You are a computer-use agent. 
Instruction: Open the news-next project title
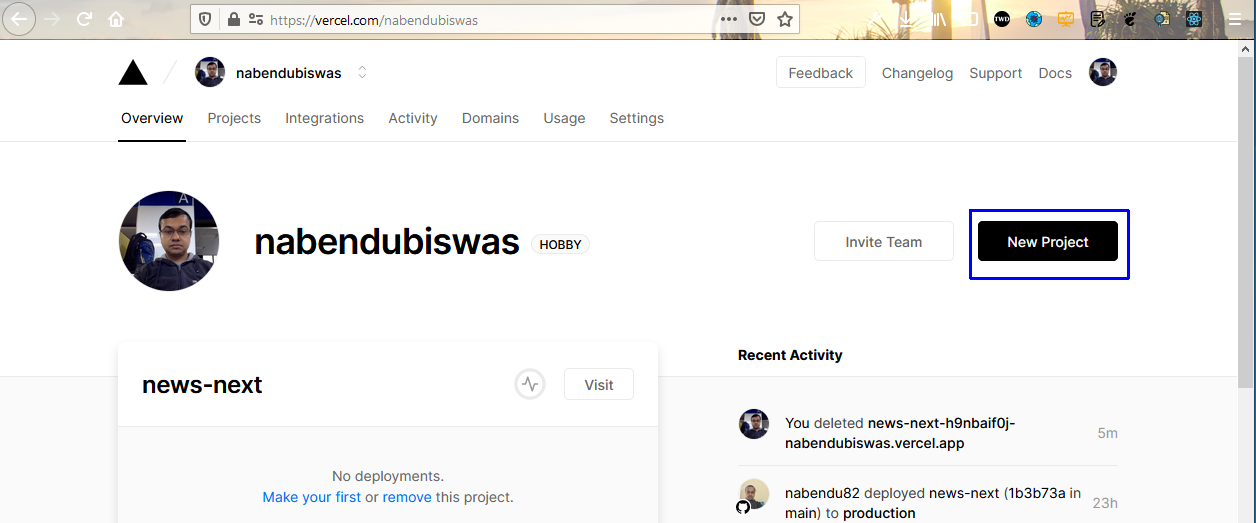point(202,385)
